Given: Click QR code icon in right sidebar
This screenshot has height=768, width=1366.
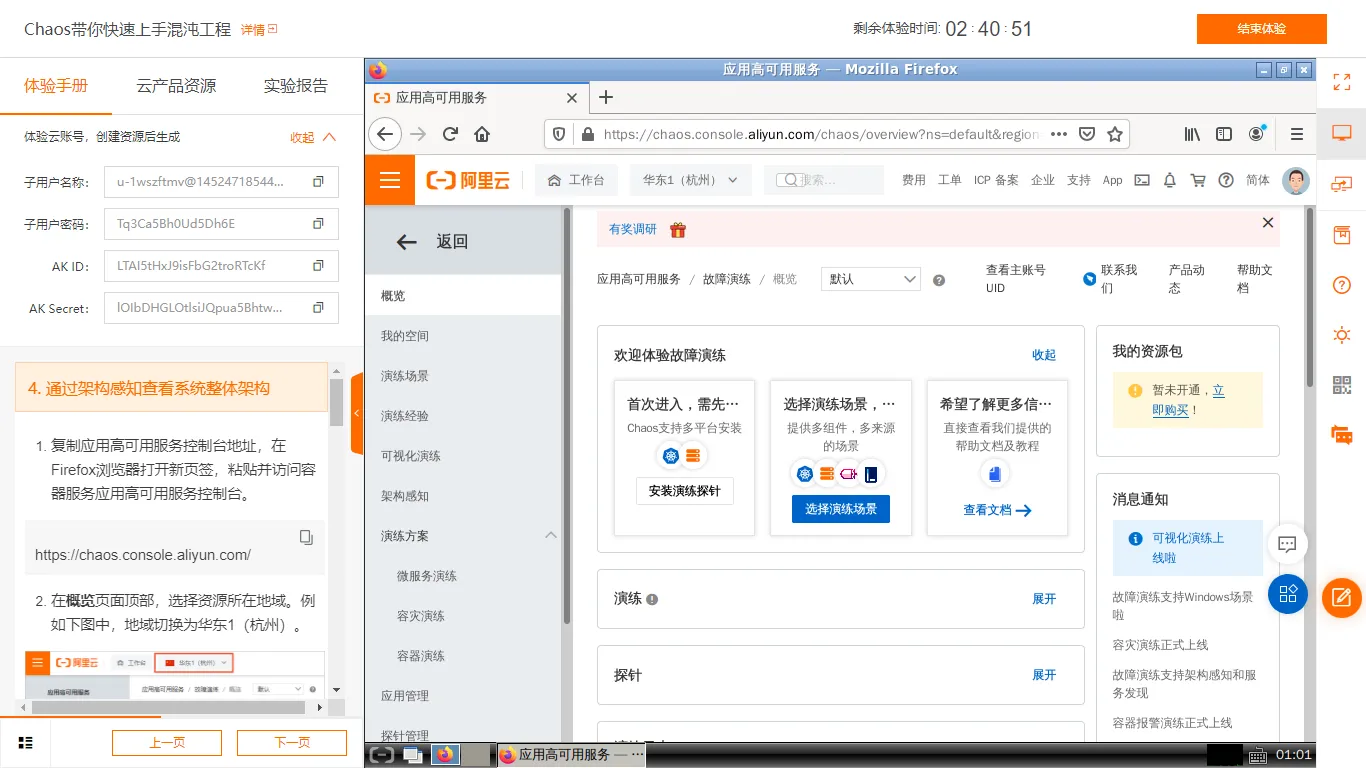Looking at the screenshot, I should point(1342,385).
